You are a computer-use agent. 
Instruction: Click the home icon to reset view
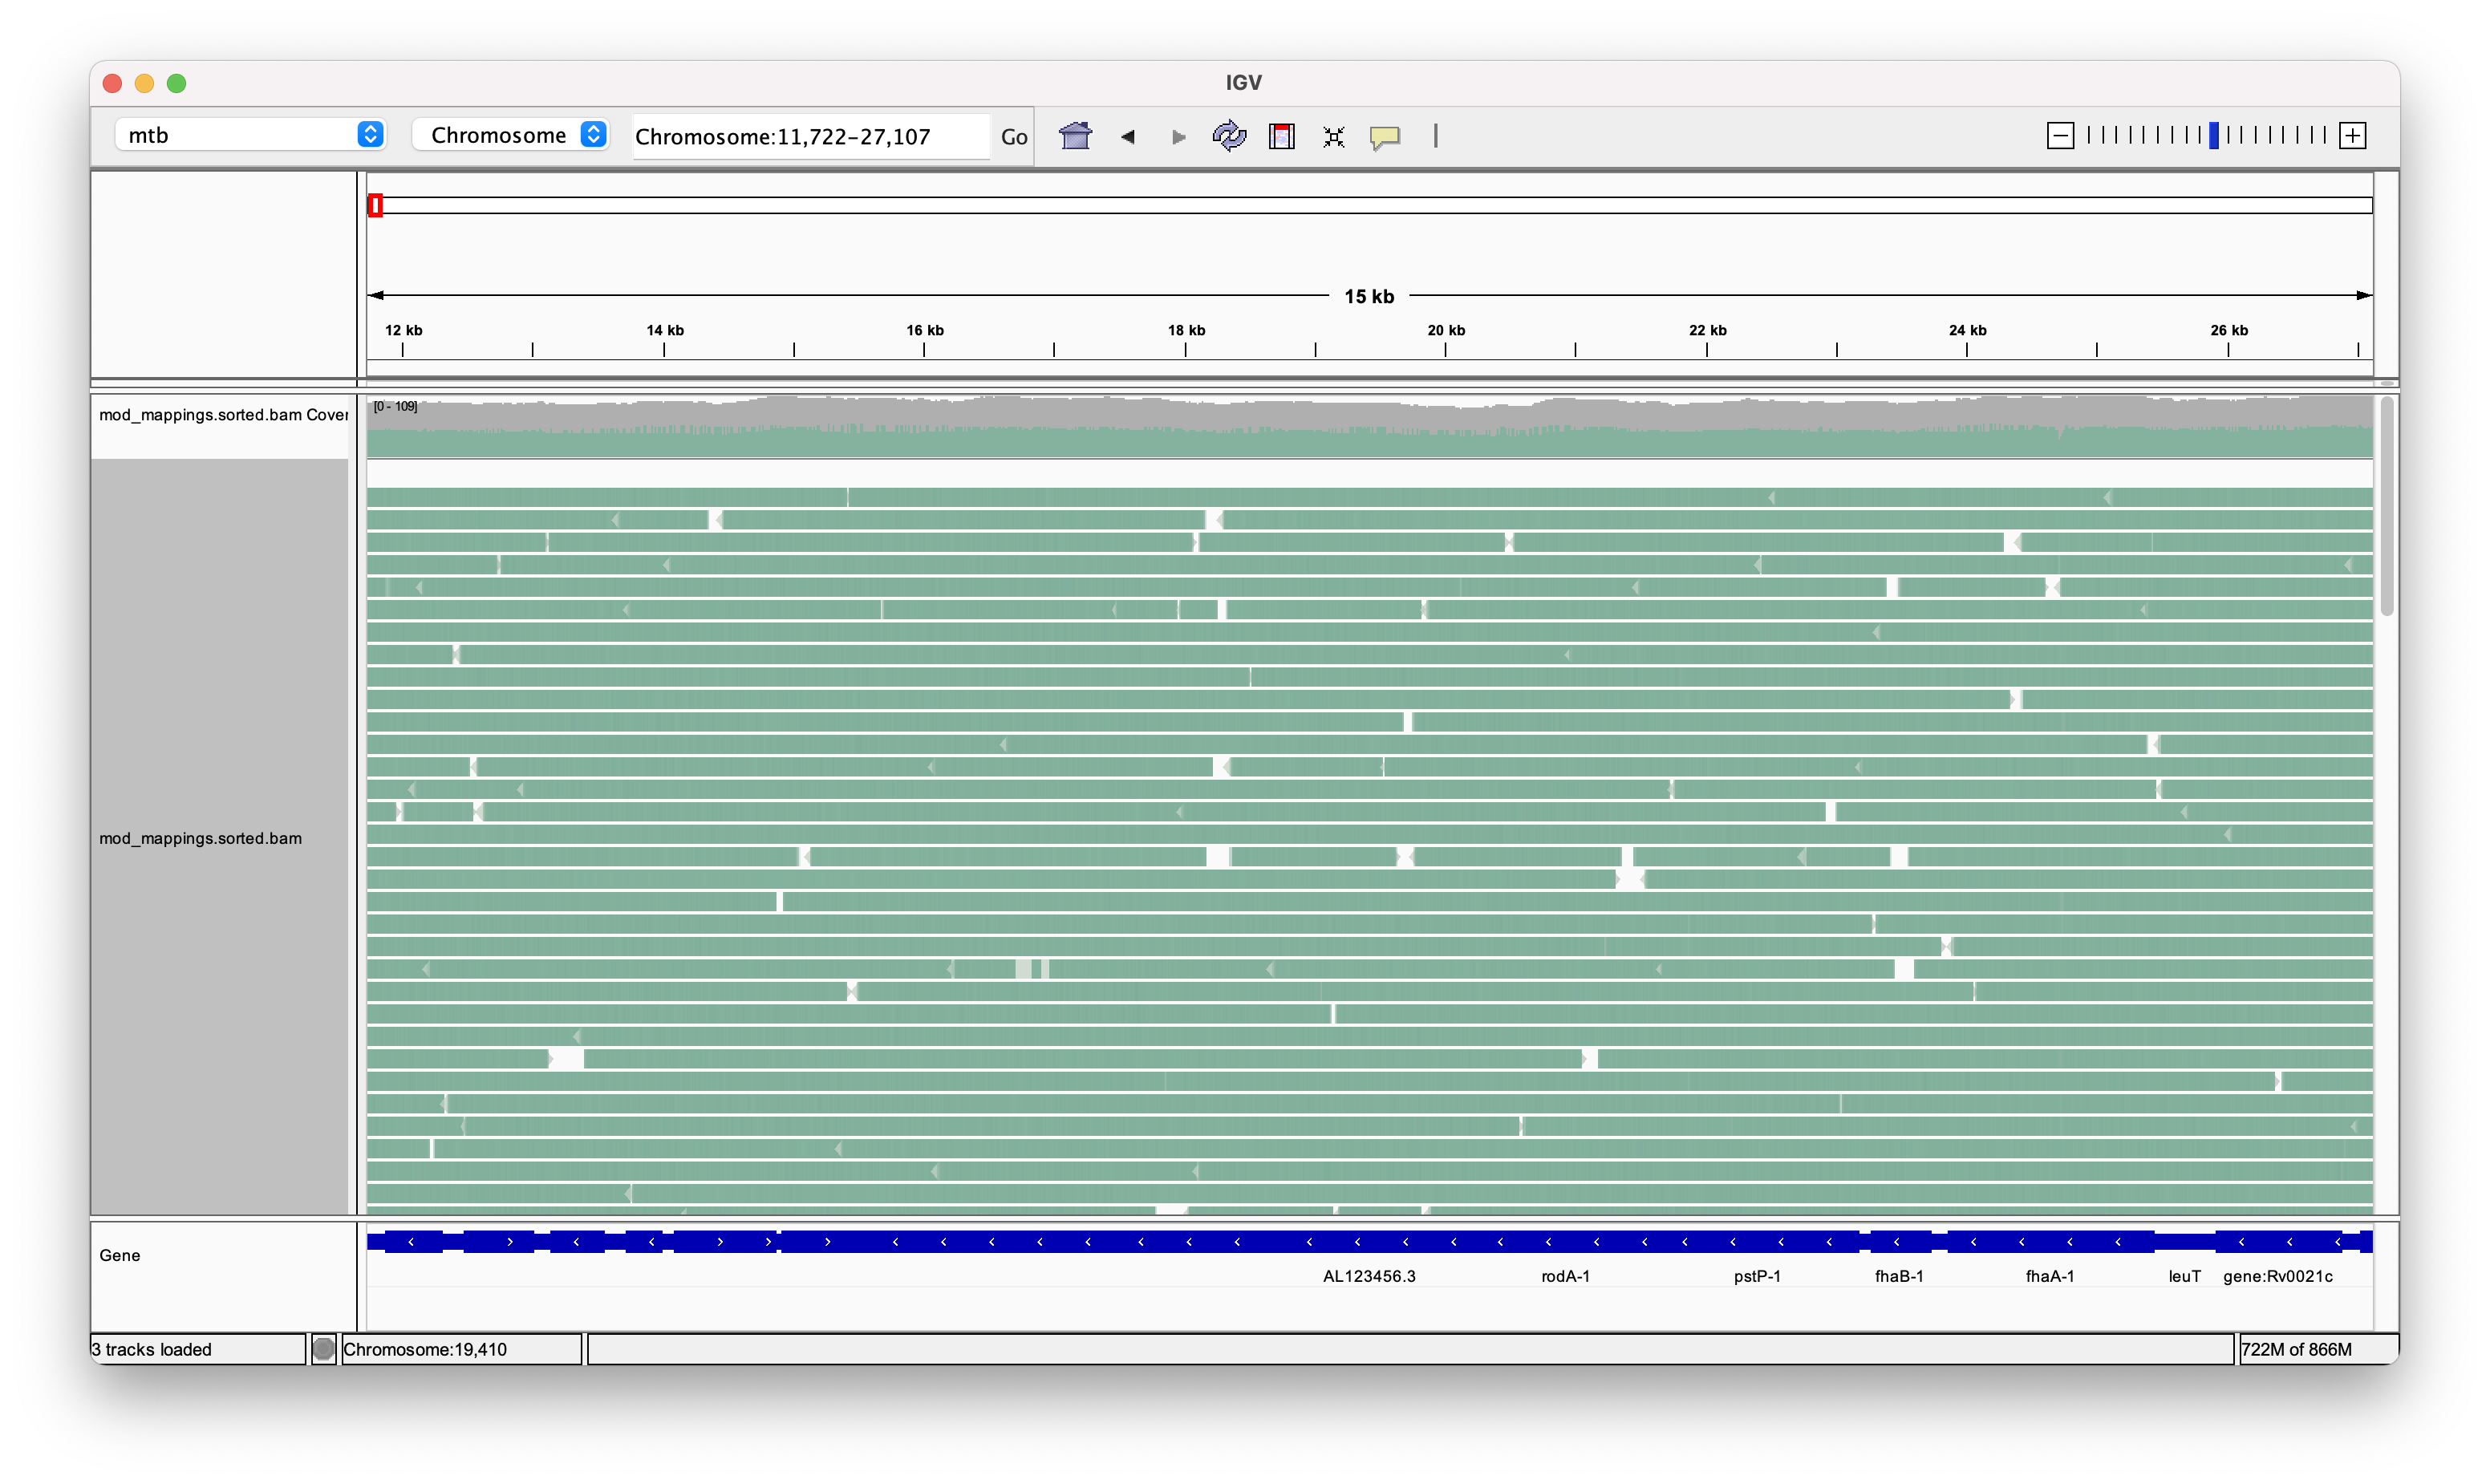(x=1075, y=137)
